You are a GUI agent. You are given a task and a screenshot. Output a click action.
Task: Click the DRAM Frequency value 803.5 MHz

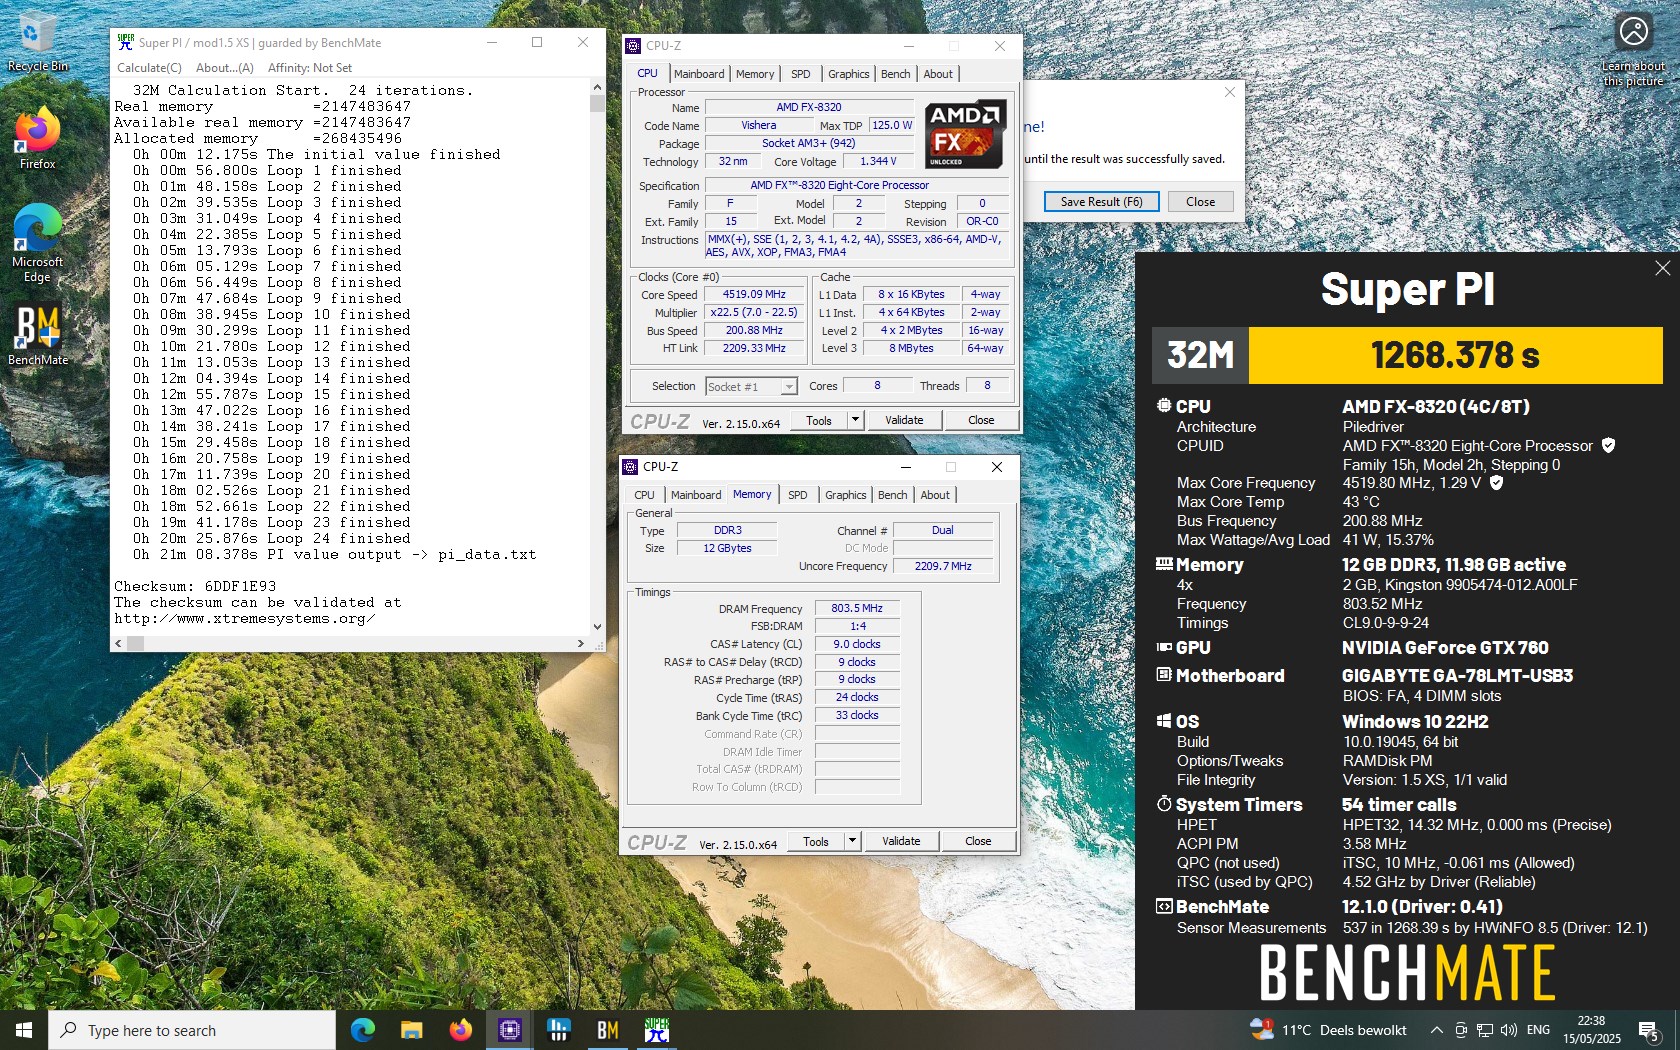click(857, 608)
